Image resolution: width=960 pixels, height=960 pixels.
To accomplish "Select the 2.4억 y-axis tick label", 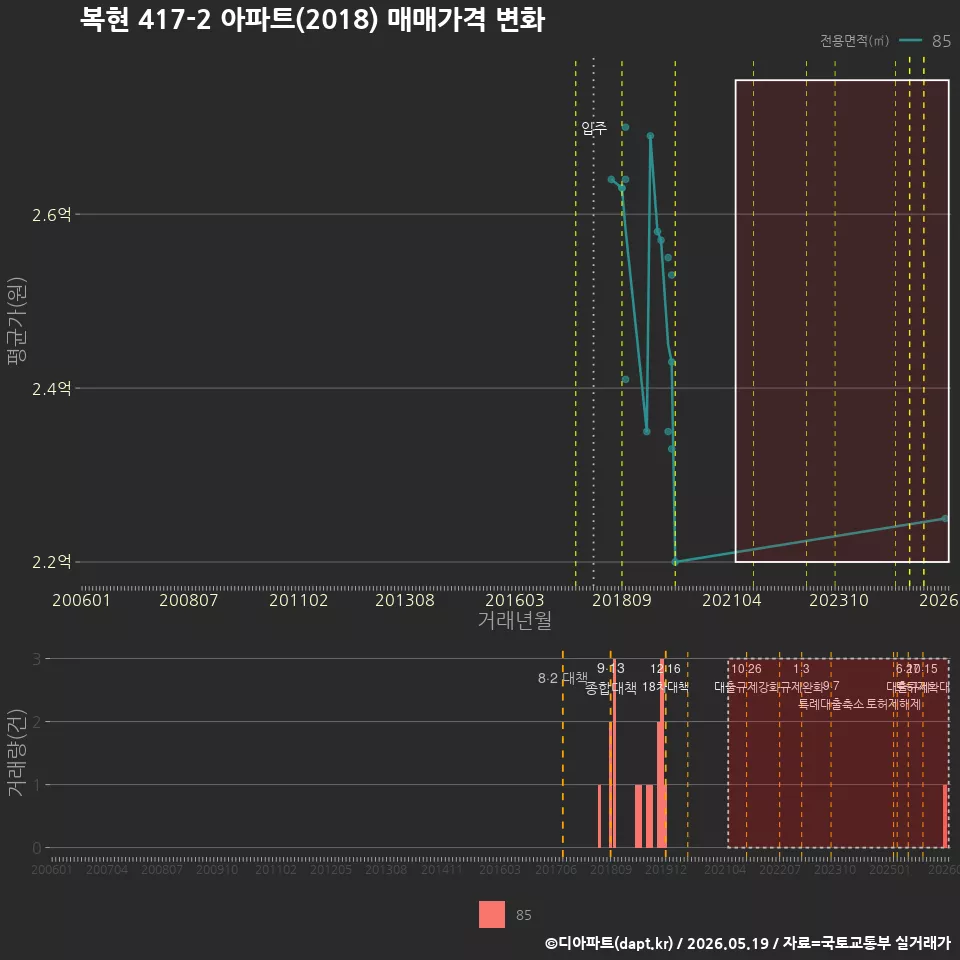I will tap(51, 388).
